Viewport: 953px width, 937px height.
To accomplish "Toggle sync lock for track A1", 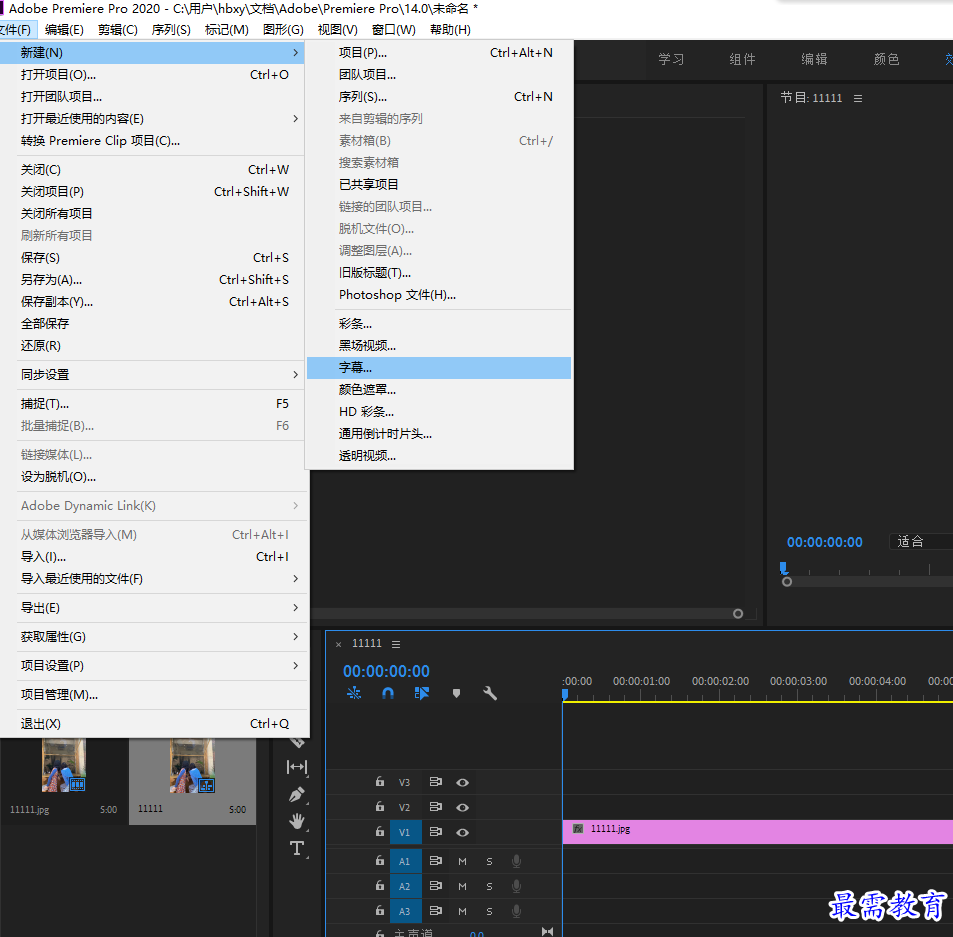I will [436, 861].
